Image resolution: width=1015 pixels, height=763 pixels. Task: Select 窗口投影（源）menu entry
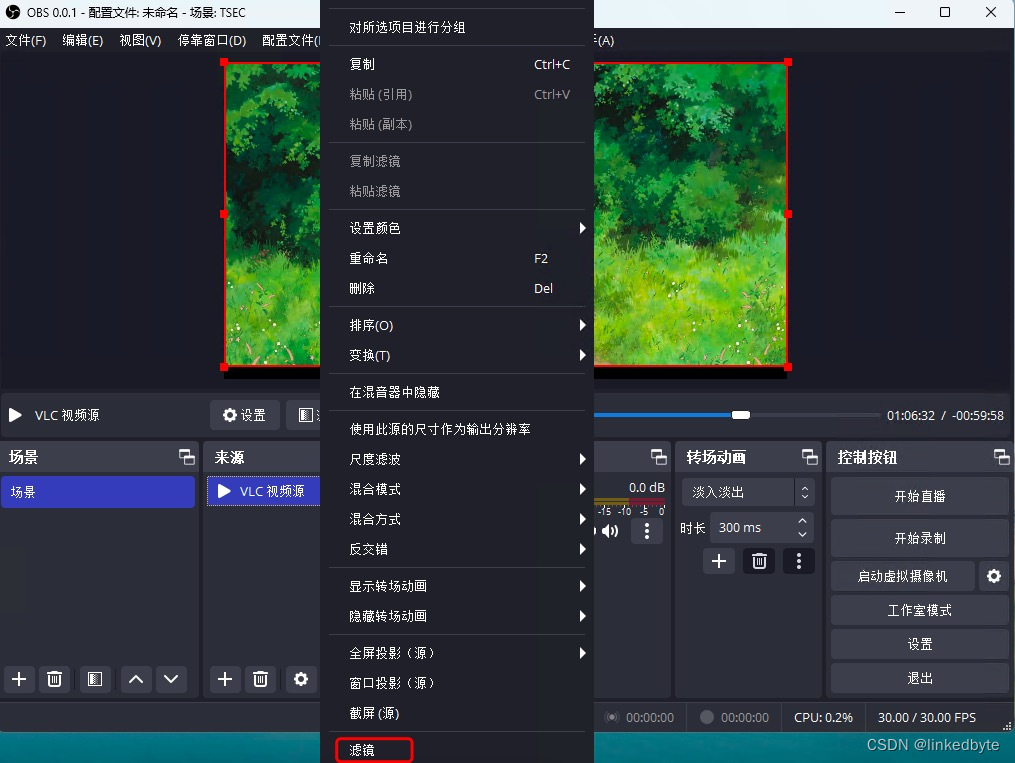457,683
